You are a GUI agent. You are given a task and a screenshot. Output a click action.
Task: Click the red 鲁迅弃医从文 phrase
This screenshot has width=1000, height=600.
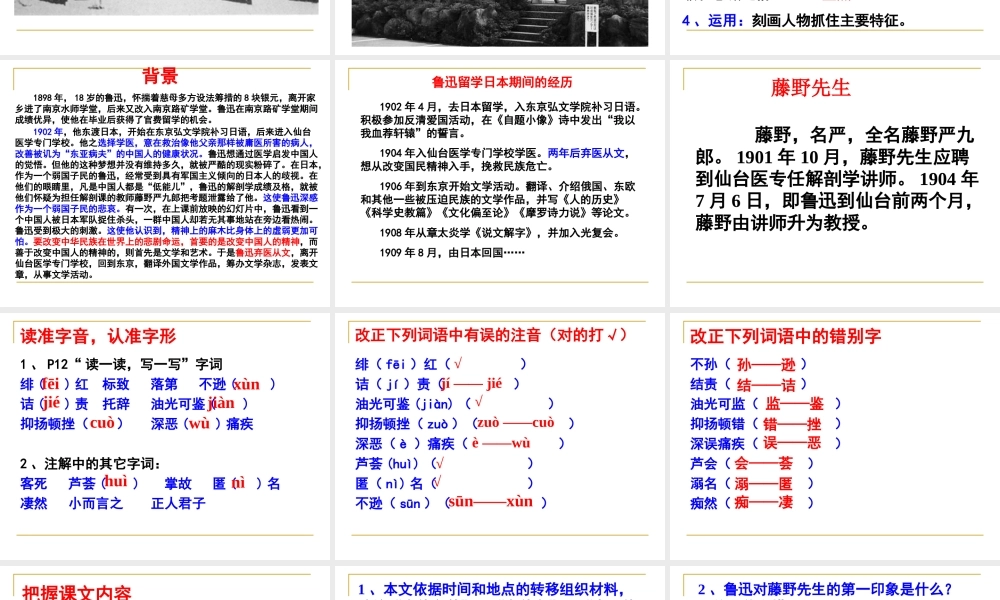click(x=263, y=252)
